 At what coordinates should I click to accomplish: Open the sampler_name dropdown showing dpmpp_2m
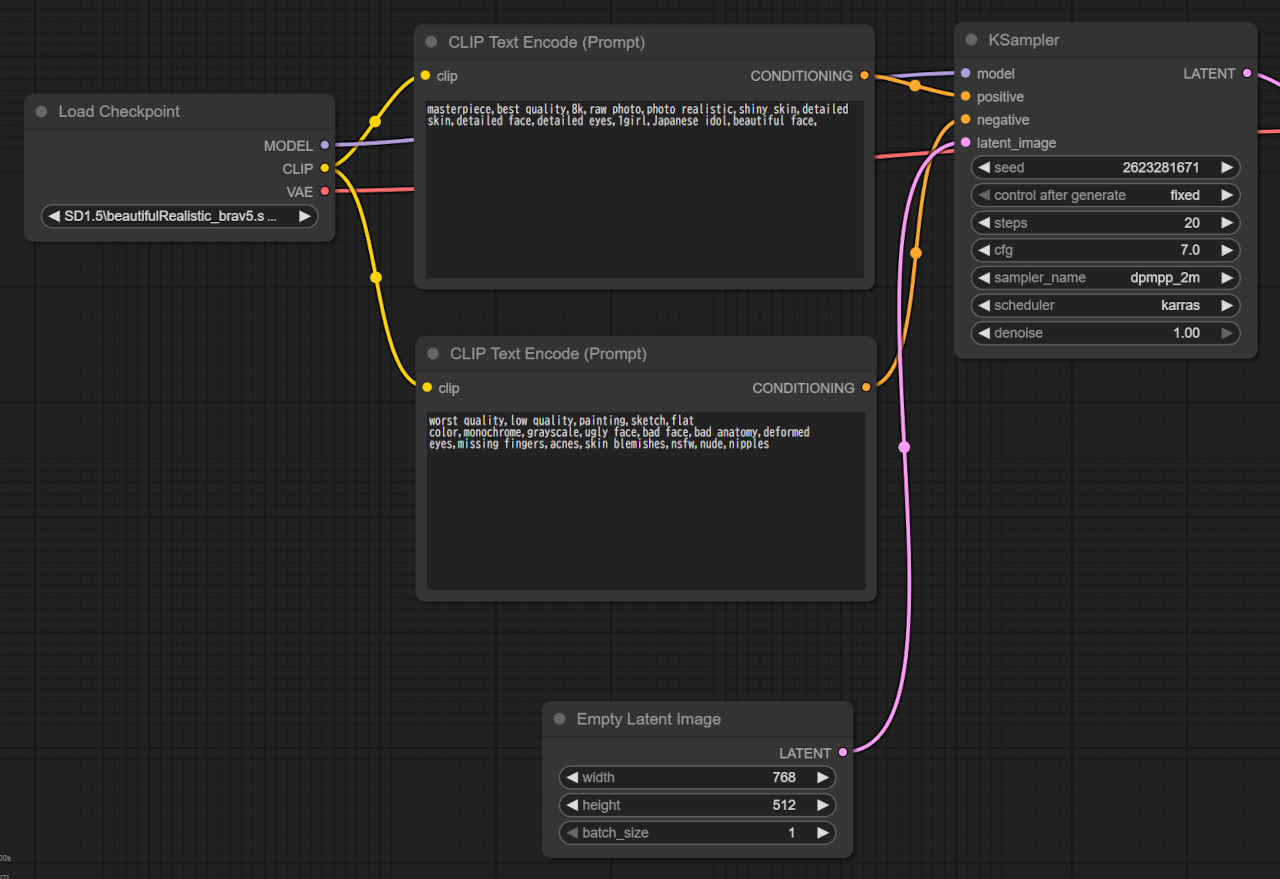1105,278
